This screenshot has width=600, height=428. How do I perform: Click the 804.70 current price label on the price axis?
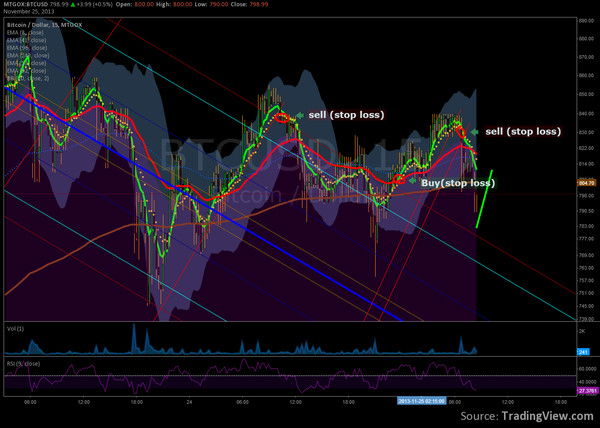(x=586, y=183)
